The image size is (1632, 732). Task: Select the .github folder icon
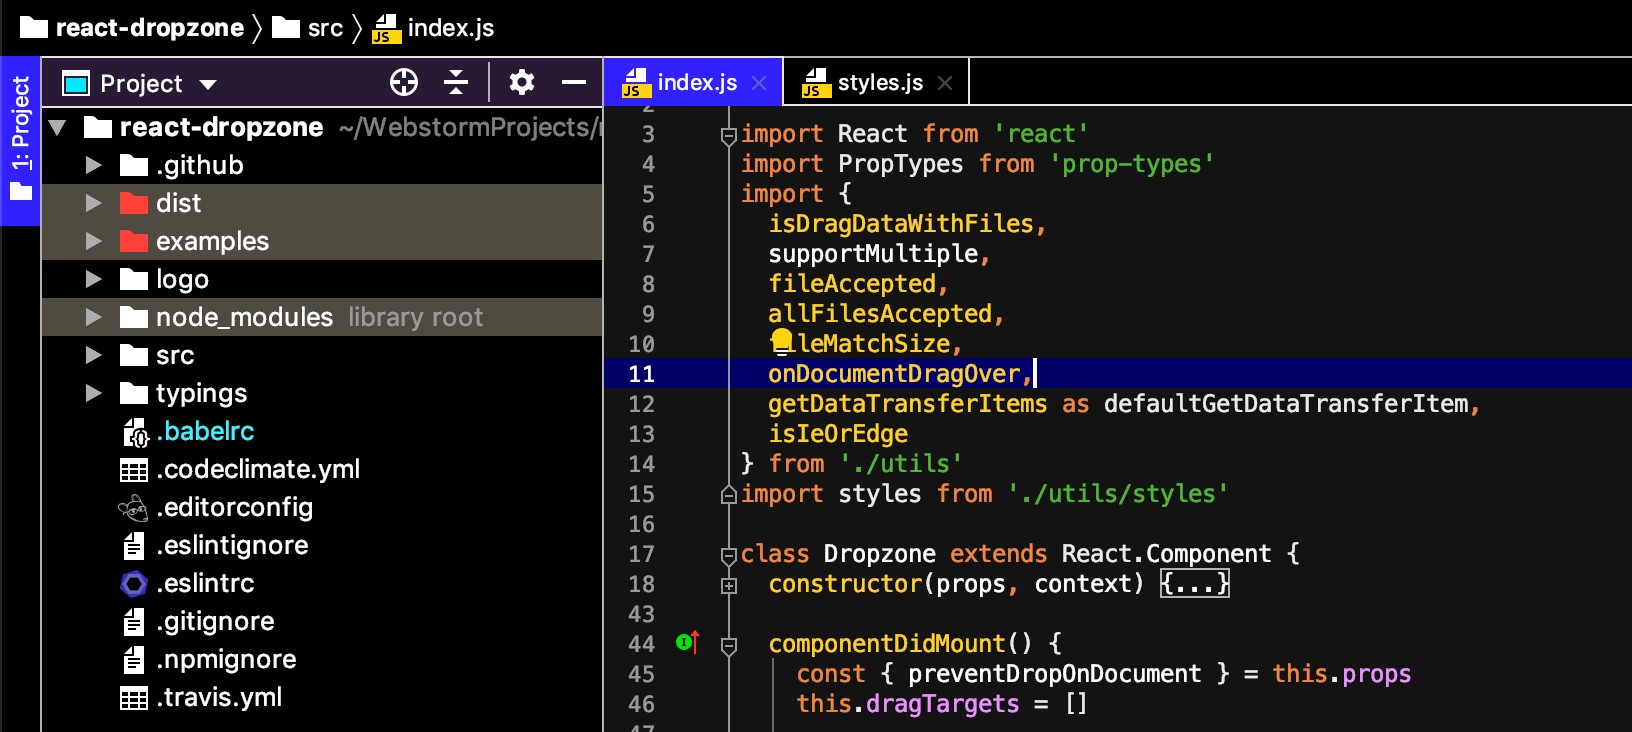(134, 165)
